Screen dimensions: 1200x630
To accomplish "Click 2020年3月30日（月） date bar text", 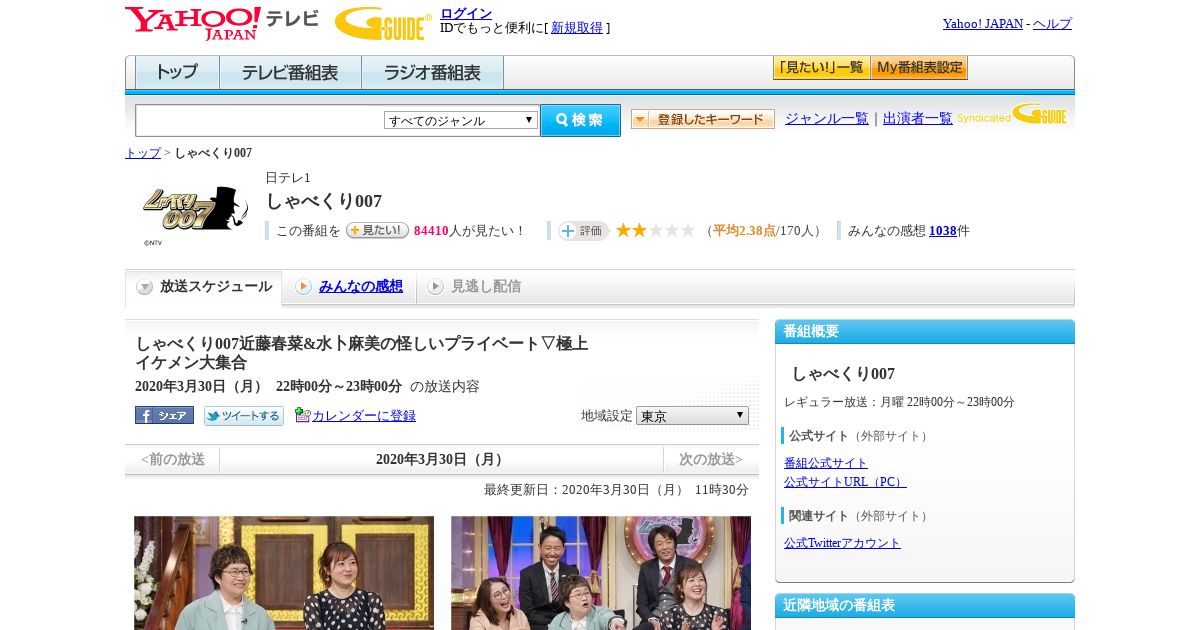I will tap(442, 460).
